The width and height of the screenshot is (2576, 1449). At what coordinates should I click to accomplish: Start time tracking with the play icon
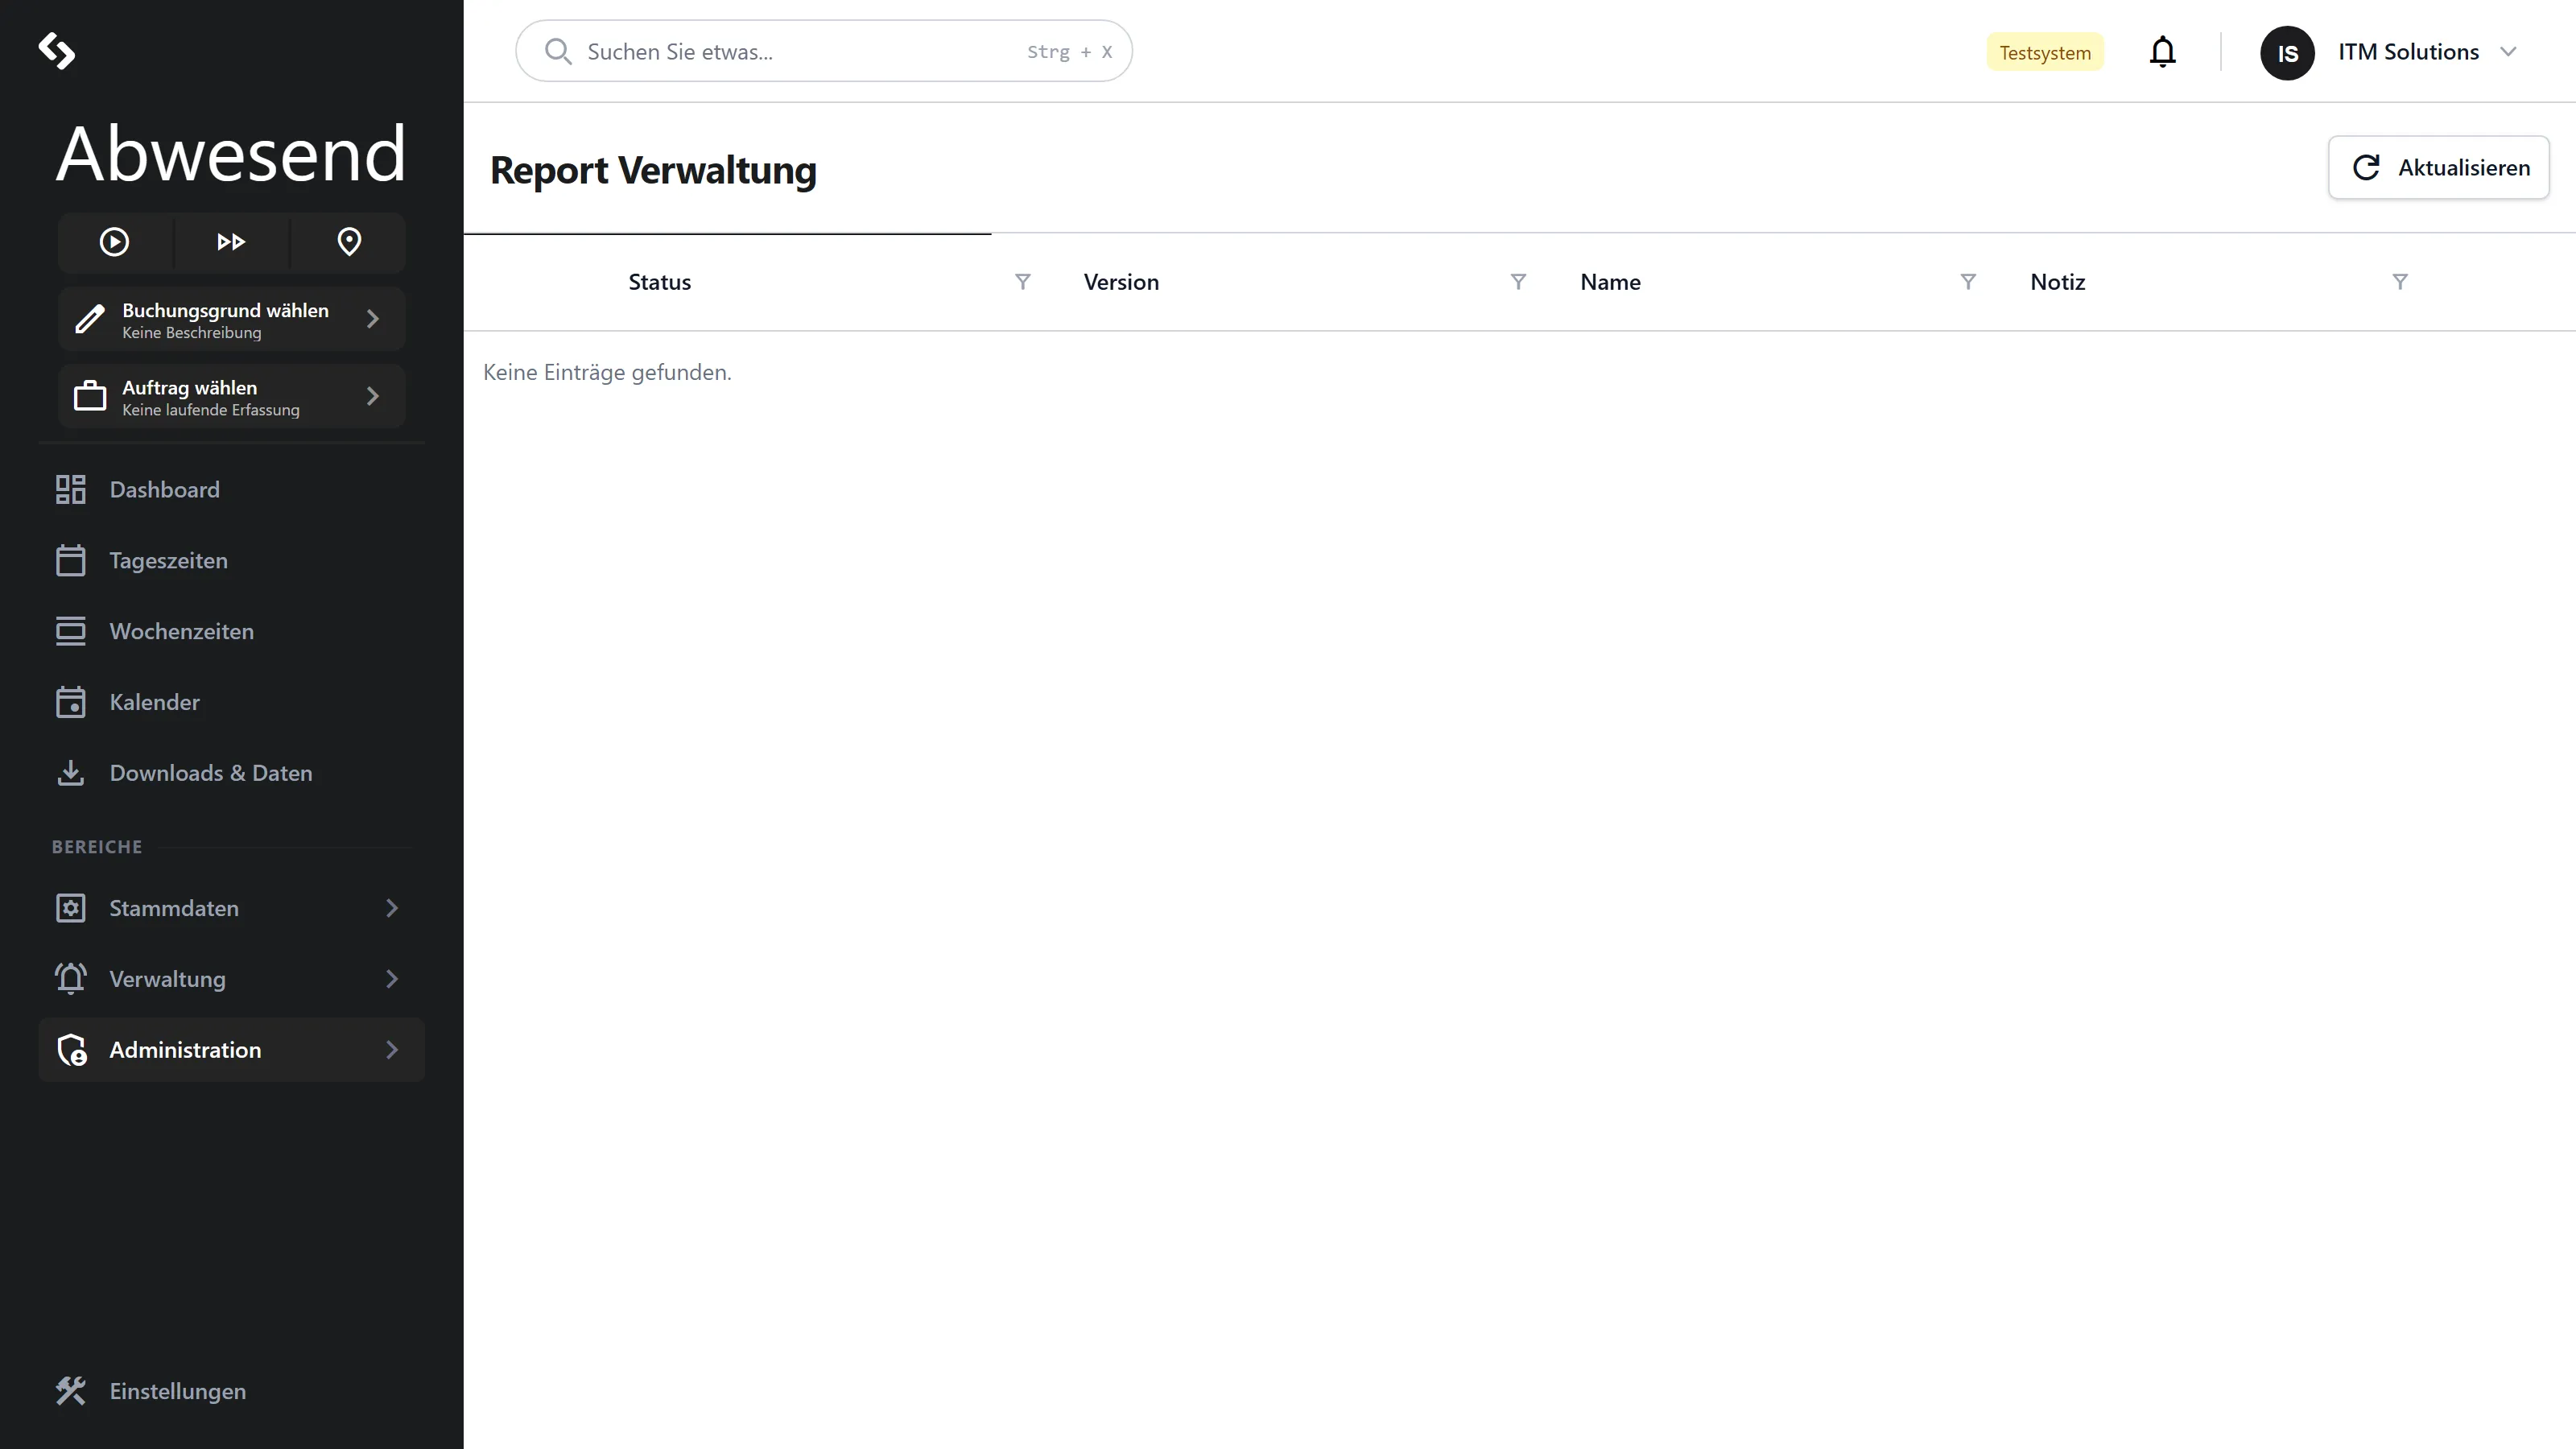tap(114, 242)
